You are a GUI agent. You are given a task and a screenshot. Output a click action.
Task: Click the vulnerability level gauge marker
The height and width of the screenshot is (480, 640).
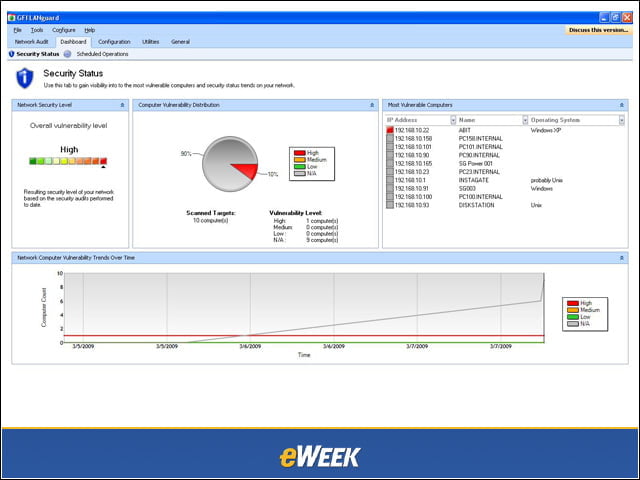[x=104, y=167]
